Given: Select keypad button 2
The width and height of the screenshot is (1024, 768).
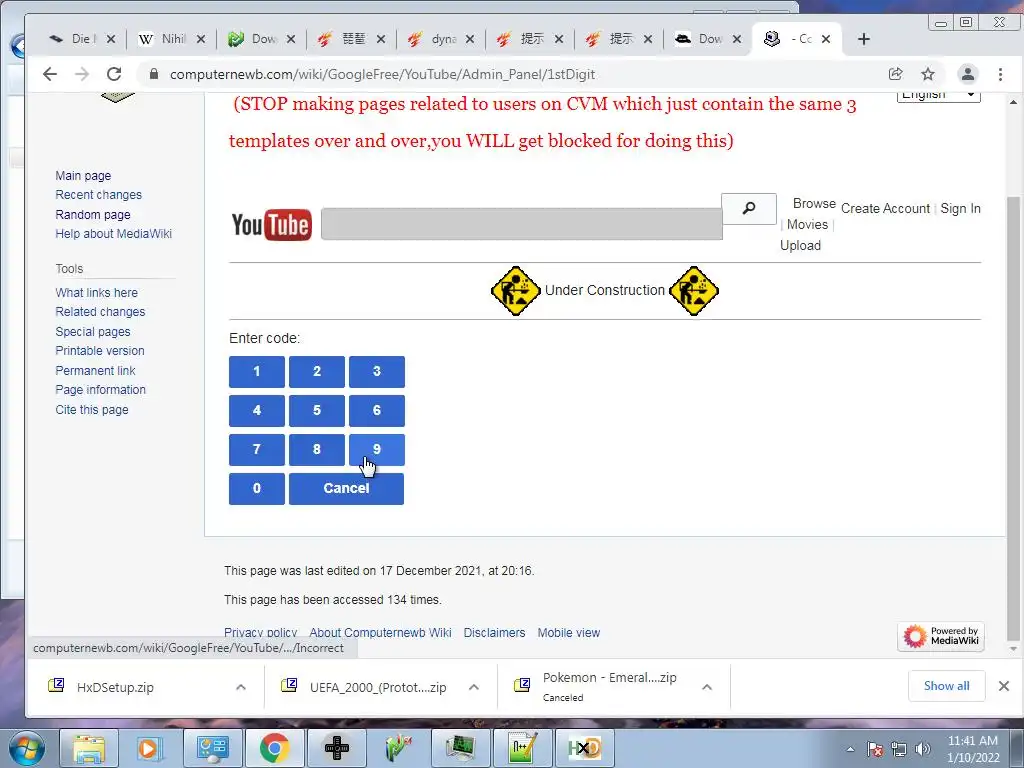Looking at the screenshot, I should pyautogui.click(x=317, y=372).
